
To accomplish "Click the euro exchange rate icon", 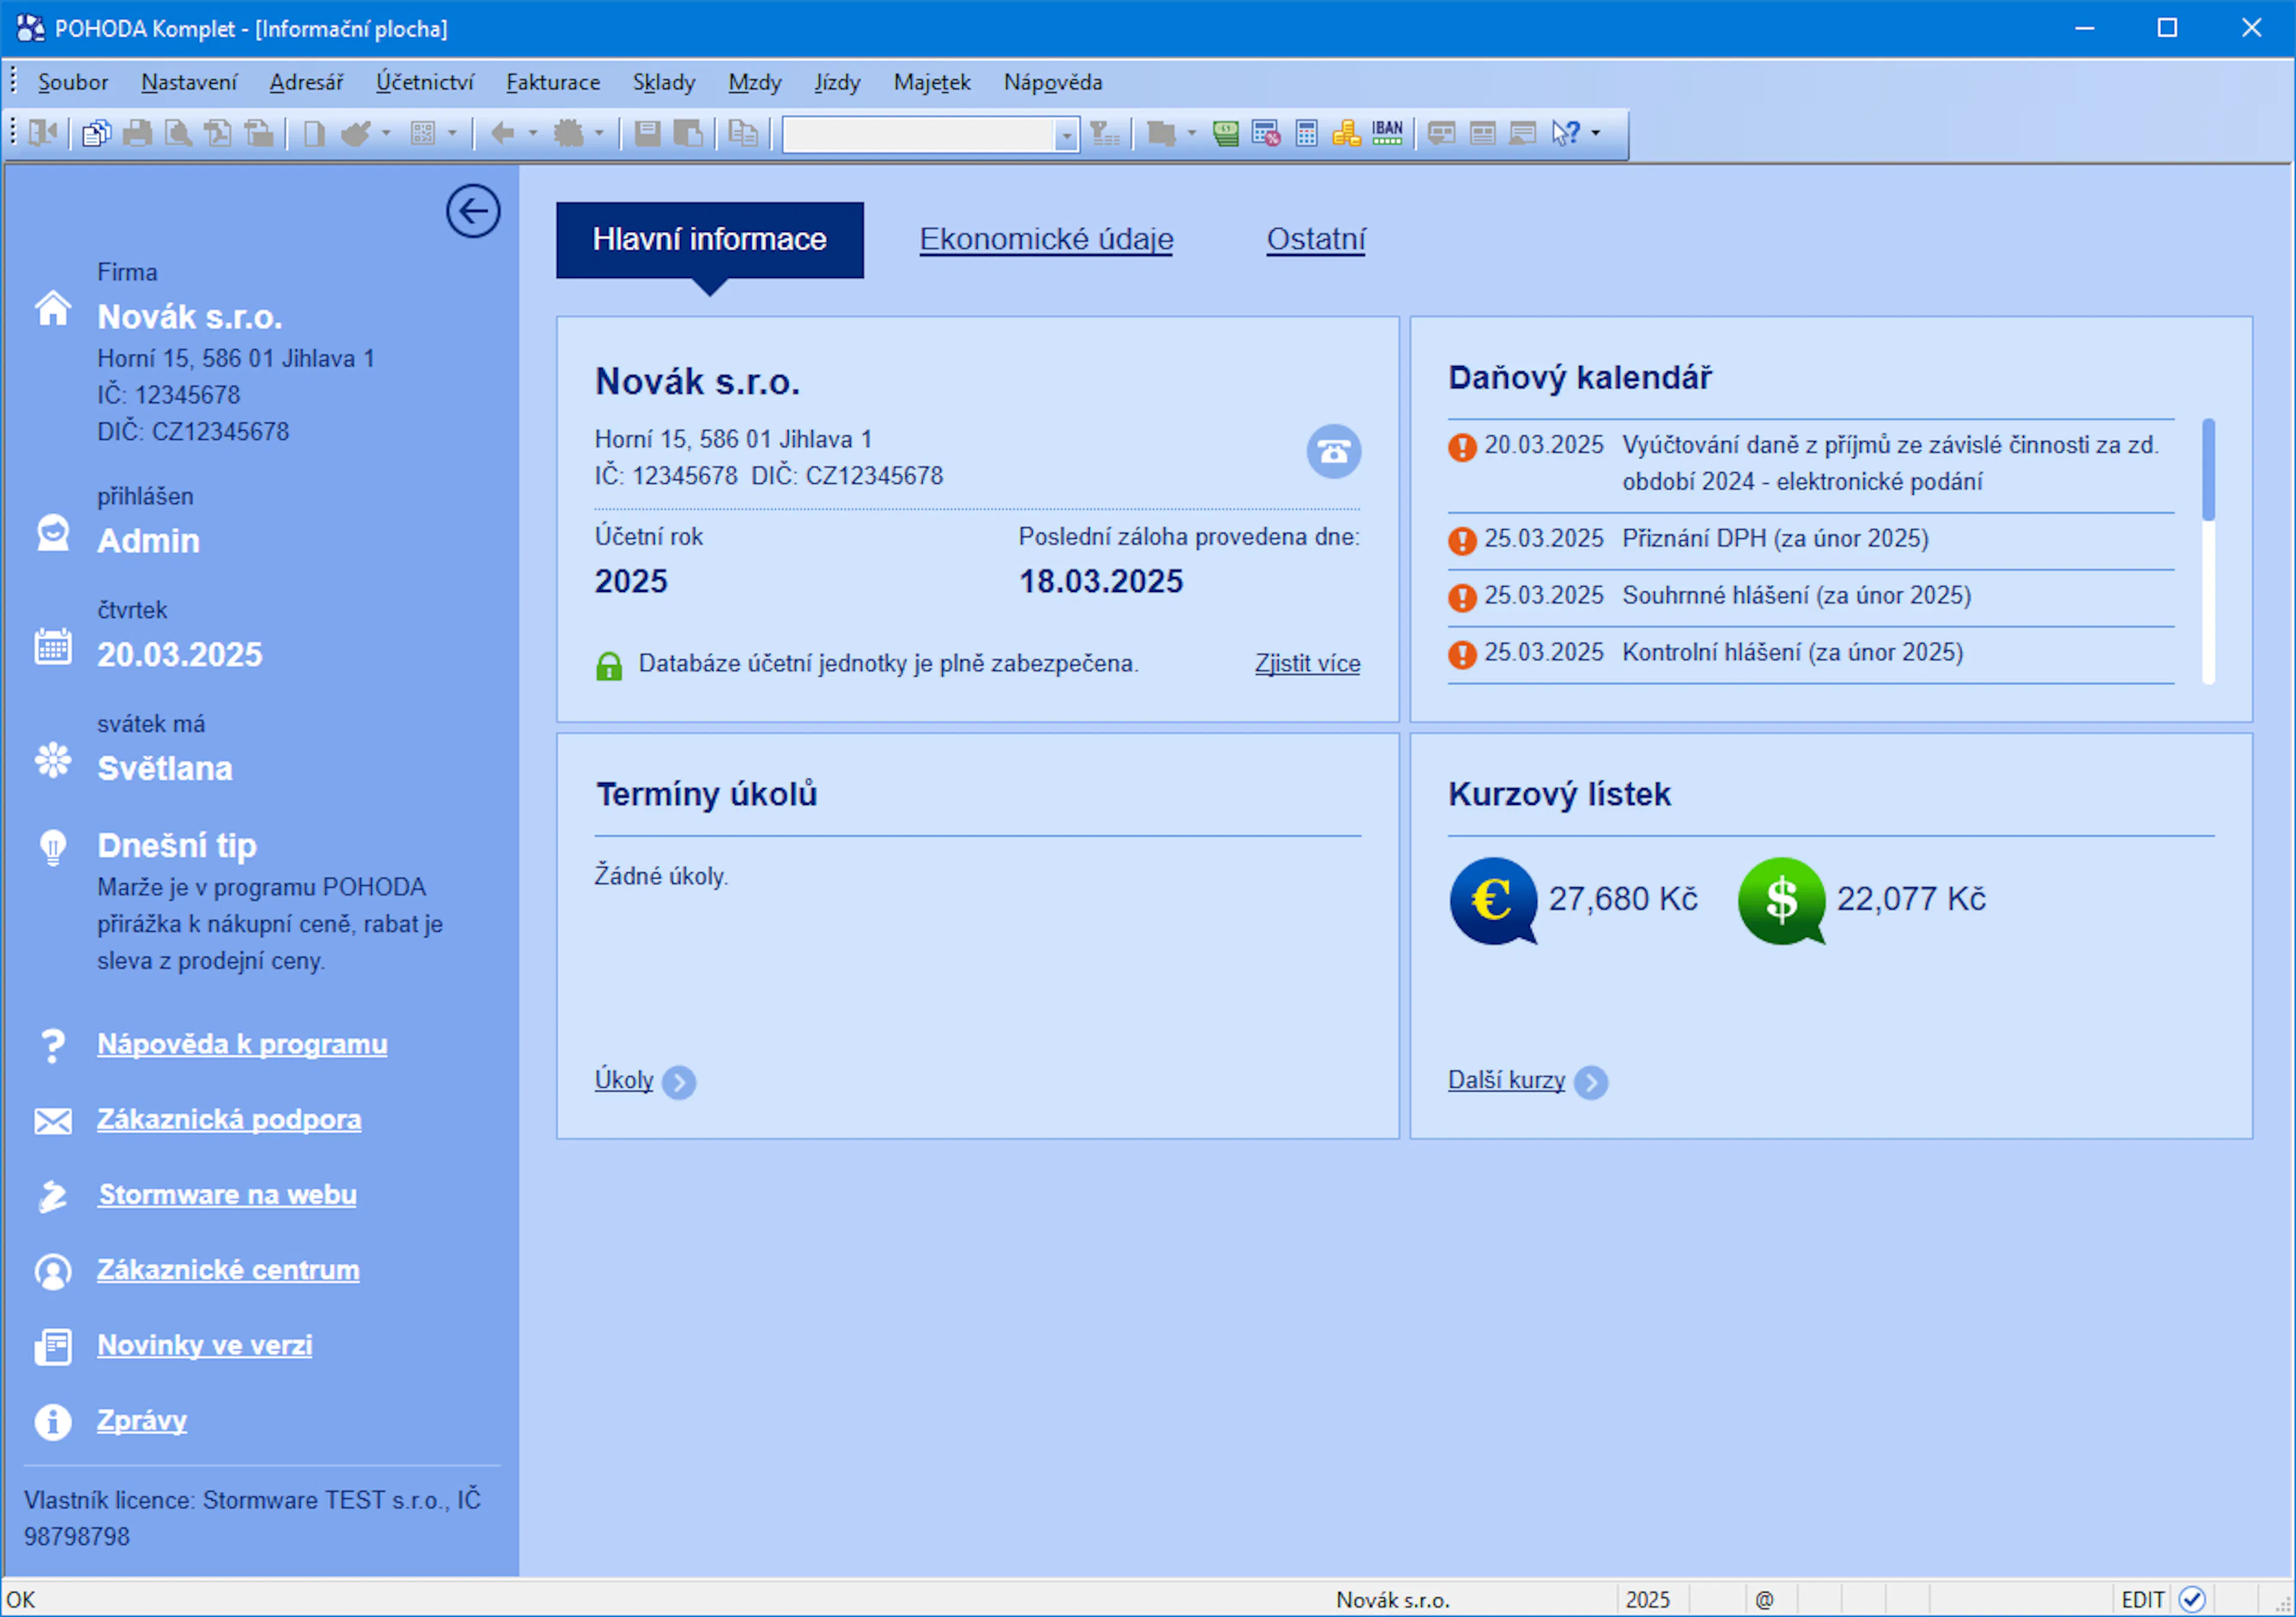I will click(x=1492, y=900).
